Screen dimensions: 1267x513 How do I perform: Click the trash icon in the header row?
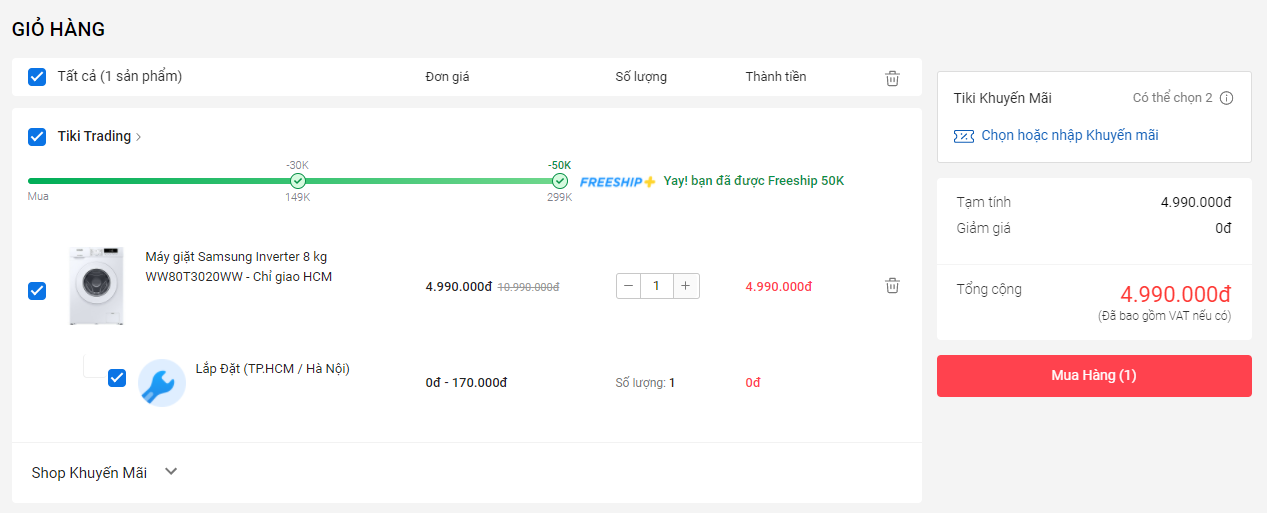tap(892, 78)
